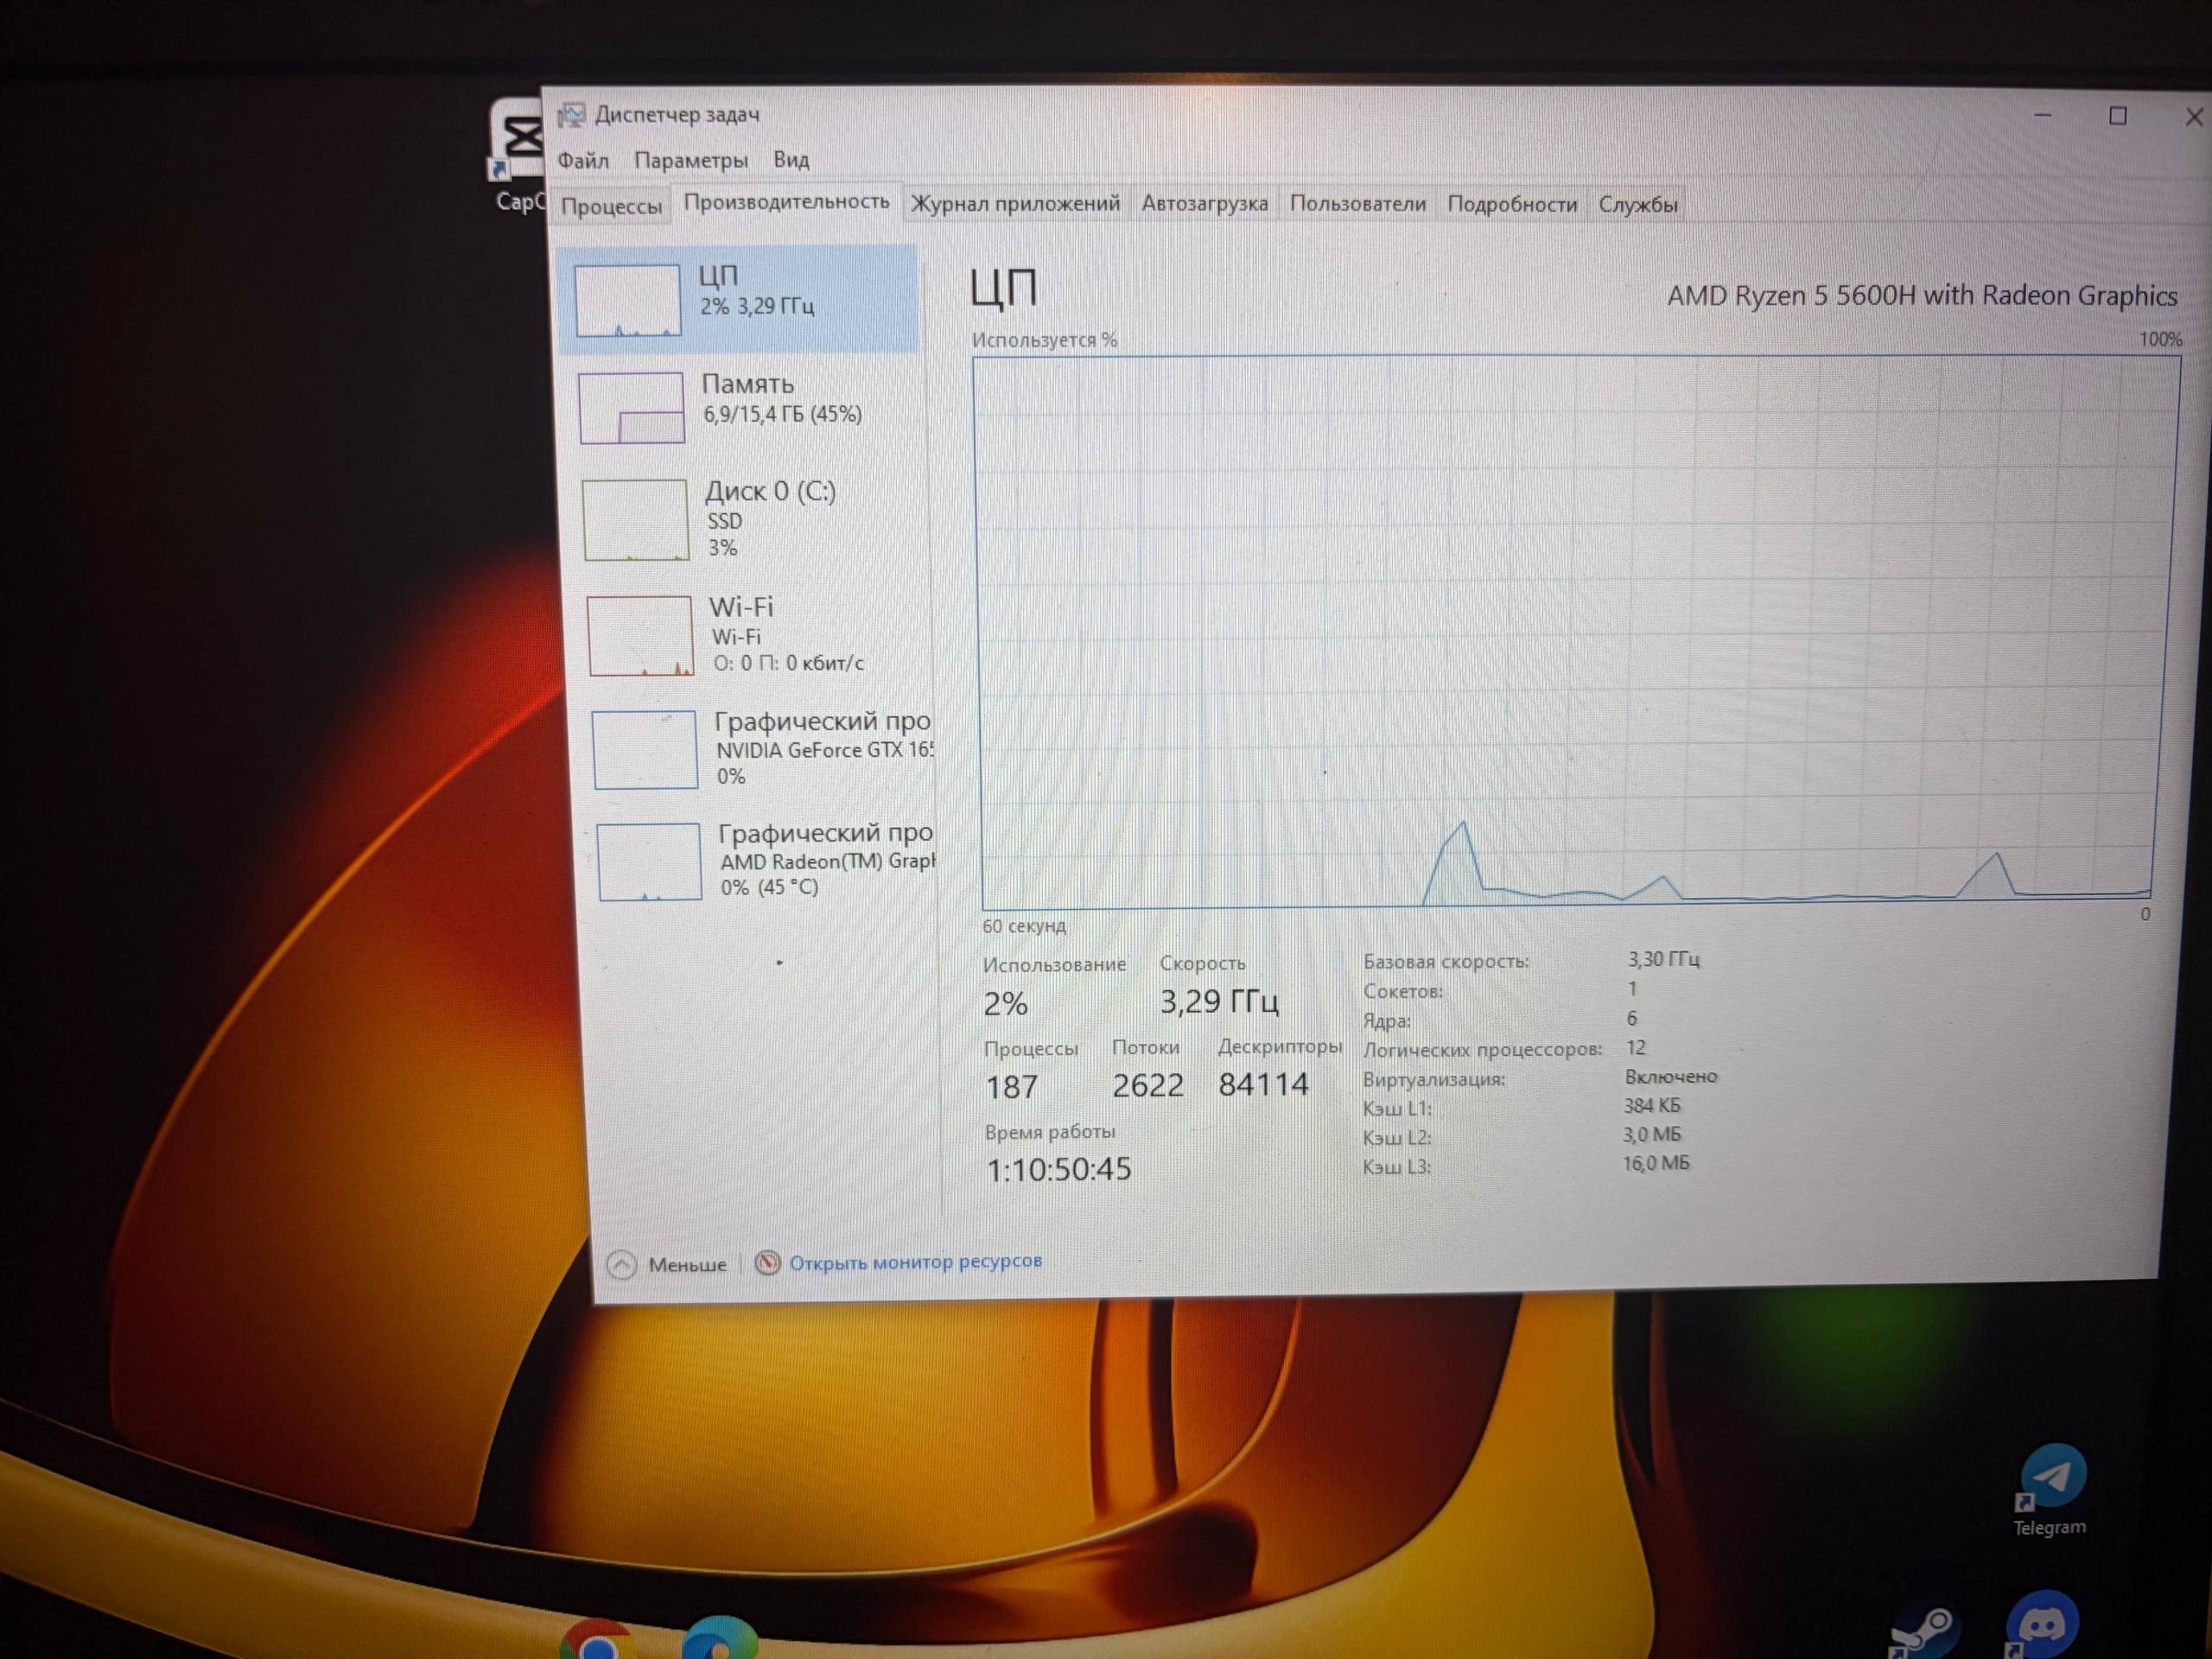Screen dimensions: 2212x1659
Task: Launch Google Chrome from the desktop
Action: click(x=598, y=1640)
